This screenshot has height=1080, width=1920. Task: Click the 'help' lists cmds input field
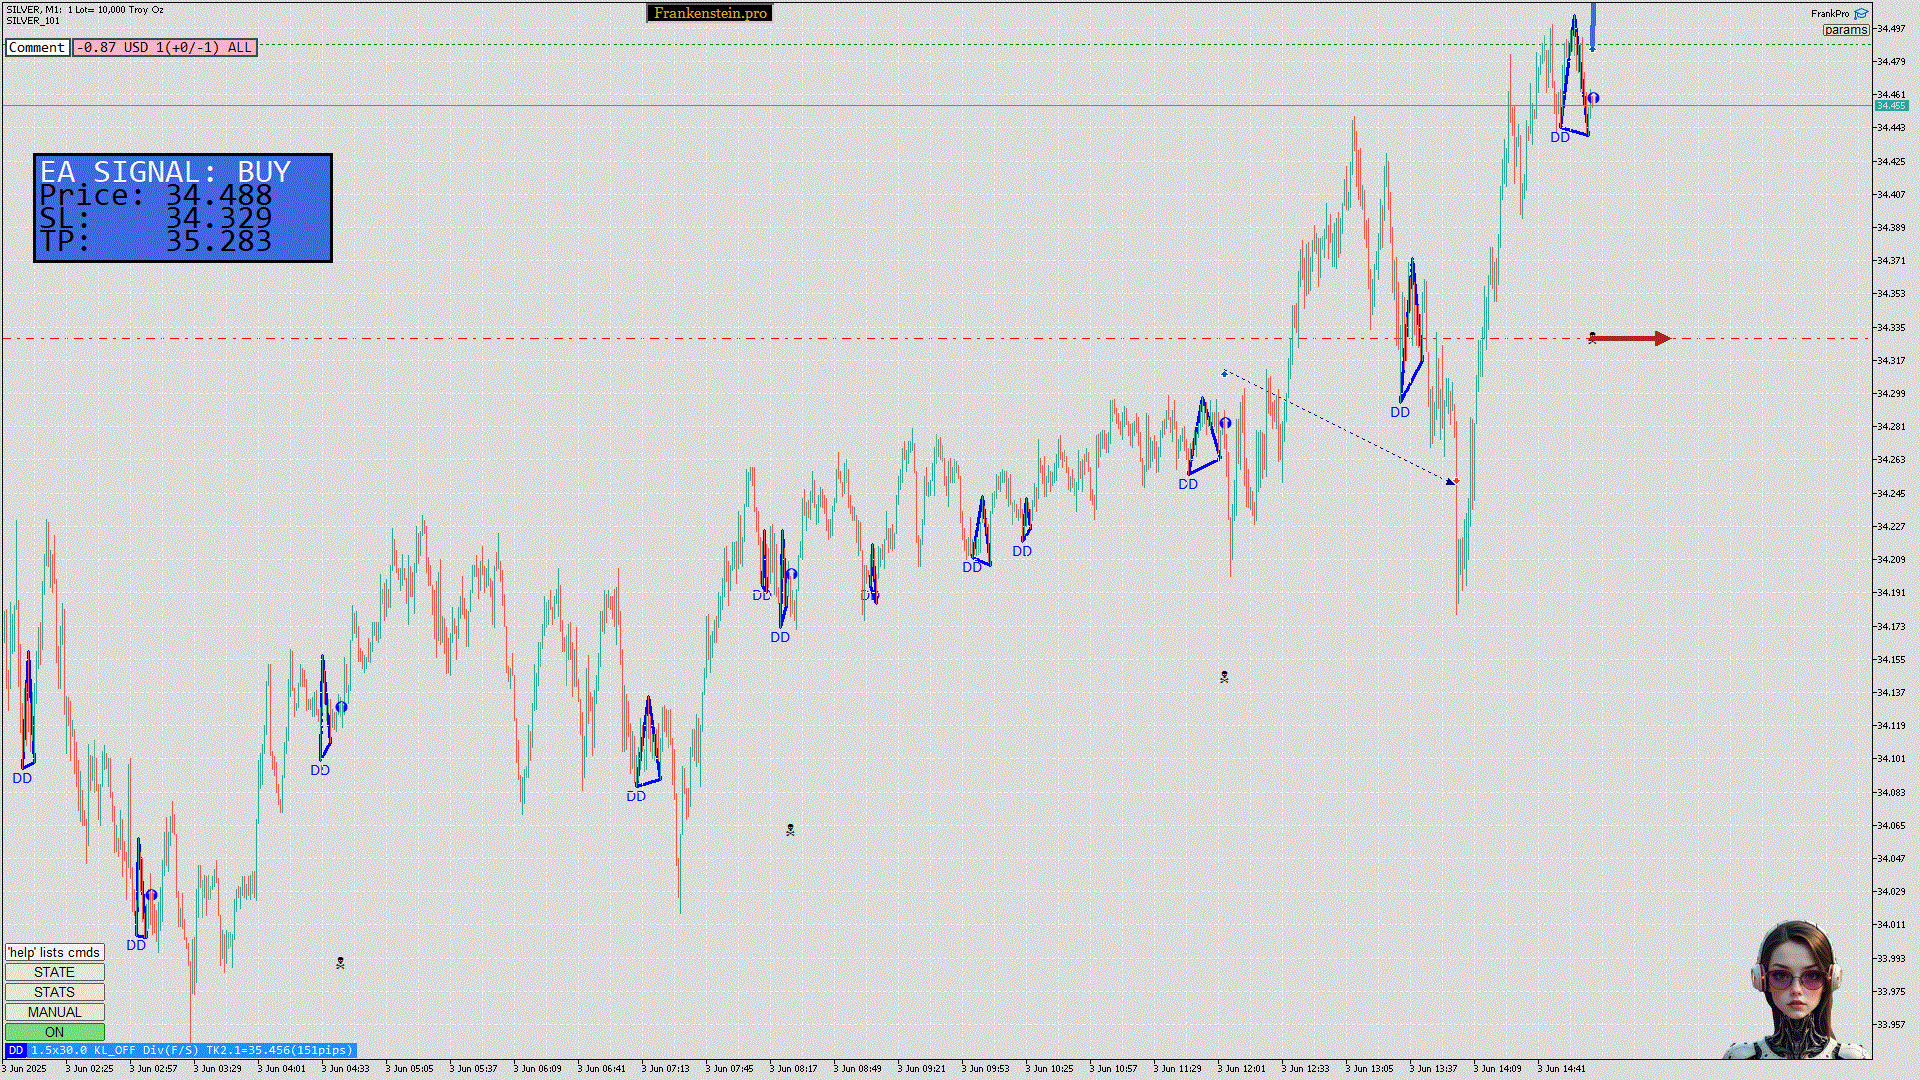[55, 952]
